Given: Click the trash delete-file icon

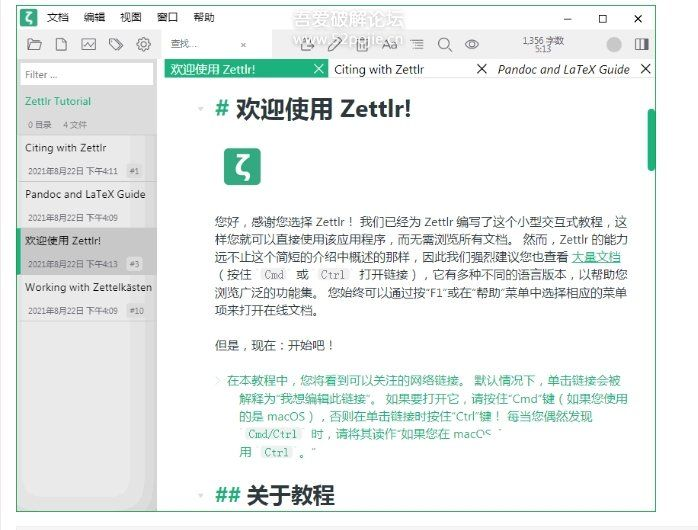Looking at the screenshot, I should point(362,44).
